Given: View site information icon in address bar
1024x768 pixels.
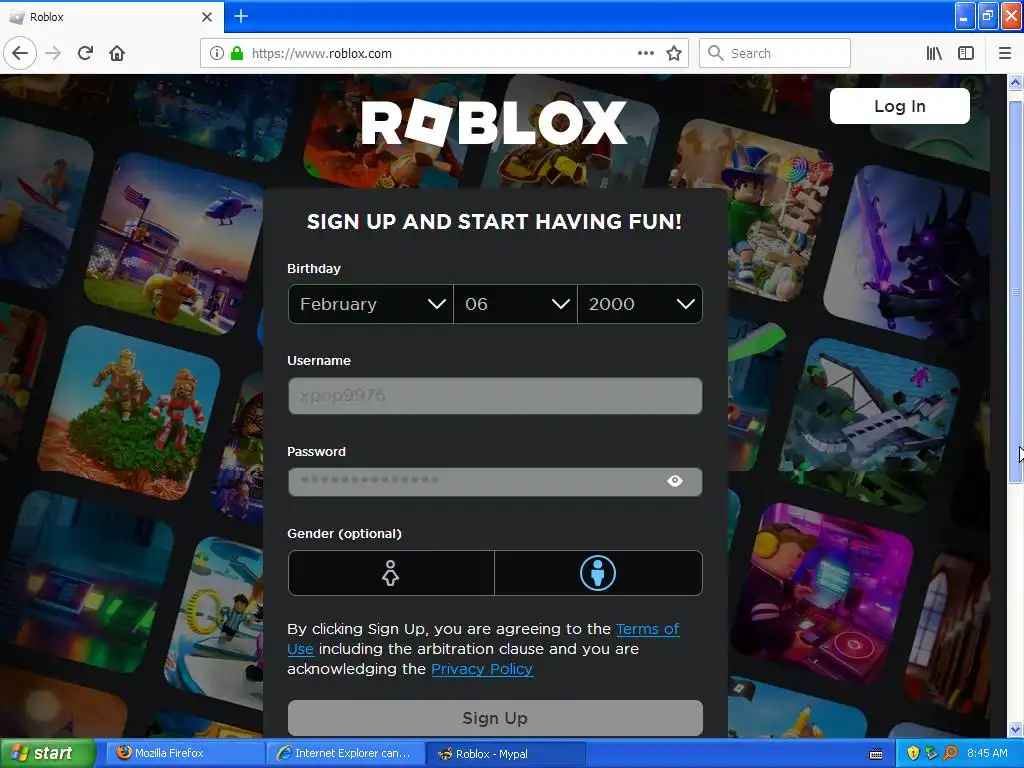Looking at the screenshot, I should [217, 53].
